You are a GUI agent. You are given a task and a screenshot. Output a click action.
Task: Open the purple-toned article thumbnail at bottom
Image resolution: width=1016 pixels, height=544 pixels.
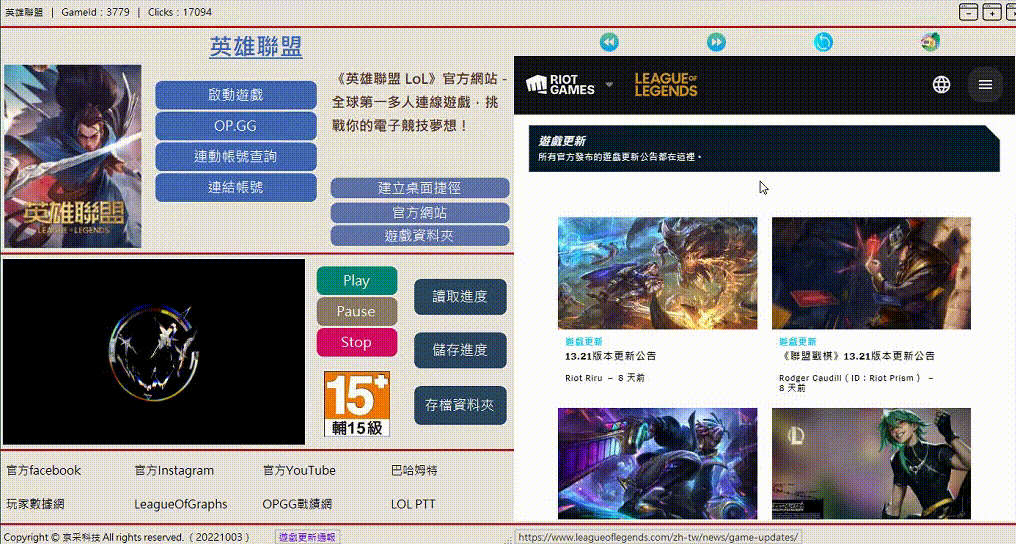(657, 464)
